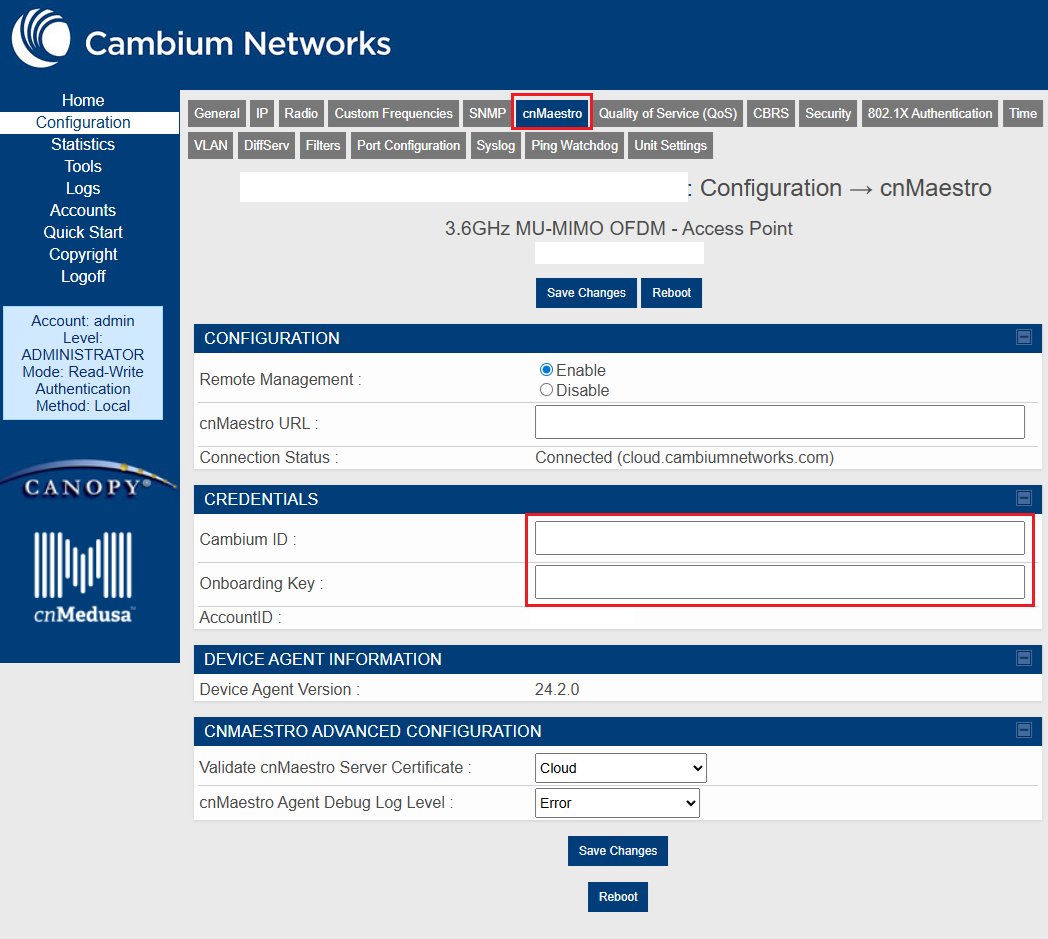Switch to the Quality of Service tab
The height and width of the screenshot is (939, 1048).
tap(667, 114)
